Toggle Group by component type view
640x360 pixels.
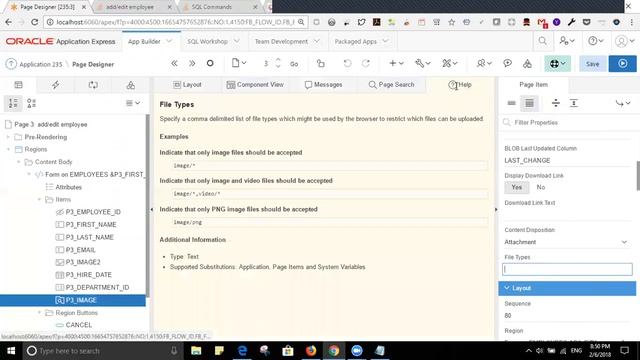pos(31,103)
